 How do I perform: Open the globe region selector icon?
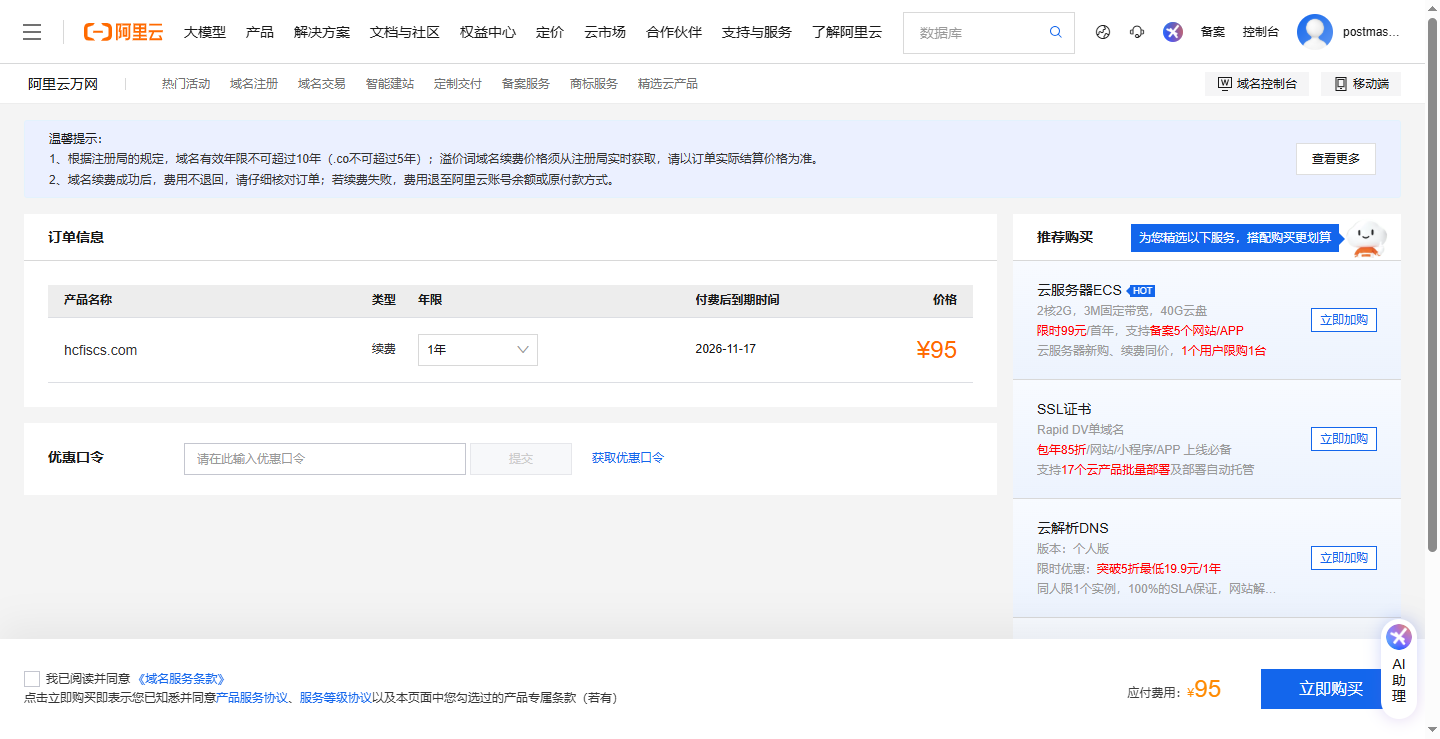tap(1103, 32)
